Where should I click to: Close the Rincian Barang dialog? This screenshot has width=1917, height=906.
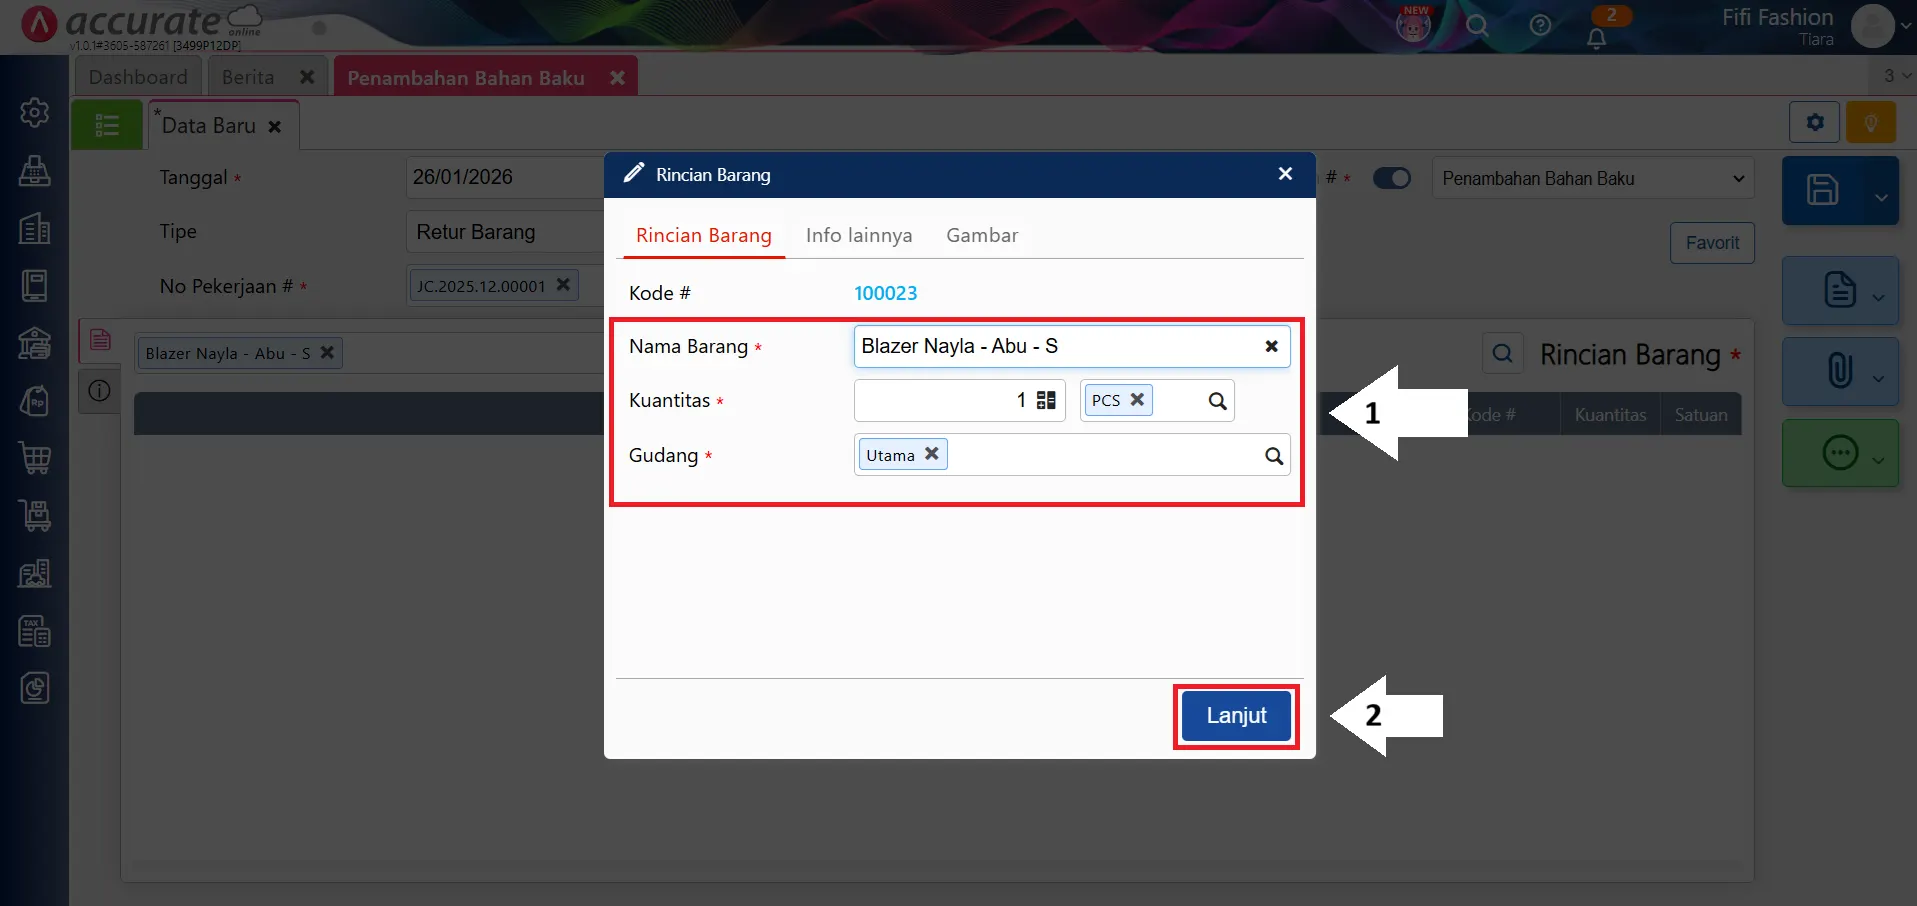1285,174
